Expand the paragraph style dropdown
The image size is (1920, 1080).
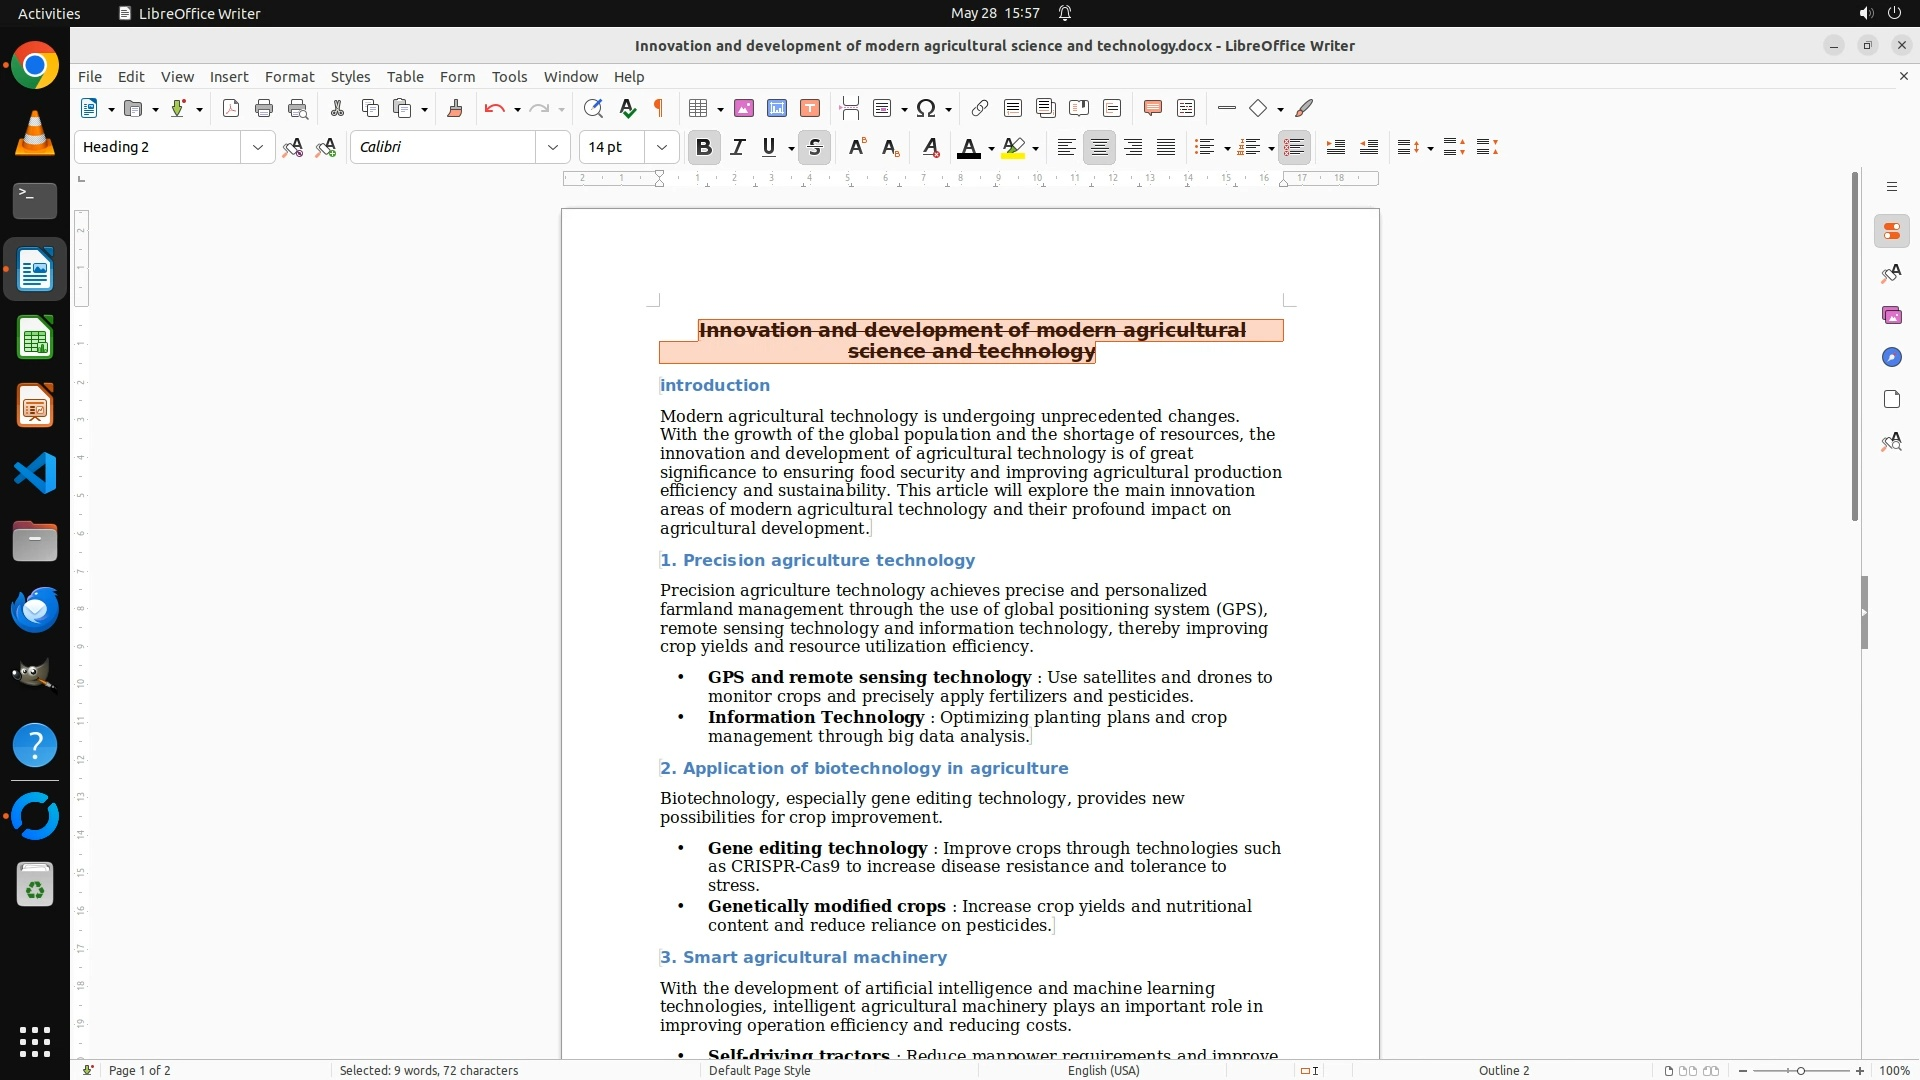tap(258, 148)
